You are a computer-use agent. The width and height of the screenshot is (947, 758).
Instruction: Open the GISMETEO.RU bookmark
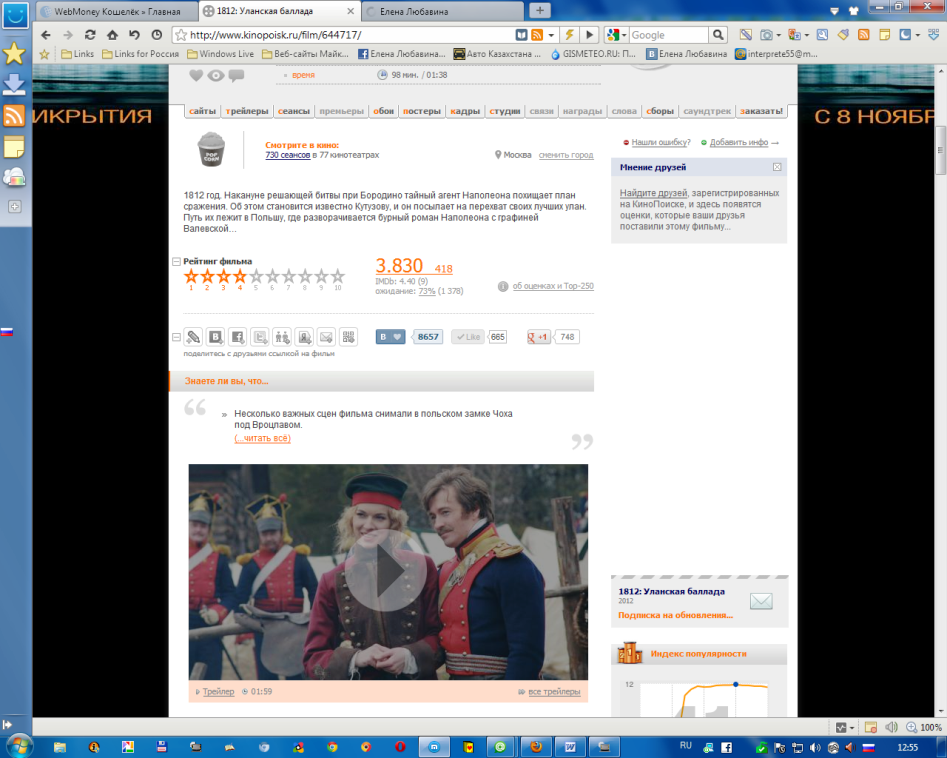pyautogui.click(x=592, y=54)
